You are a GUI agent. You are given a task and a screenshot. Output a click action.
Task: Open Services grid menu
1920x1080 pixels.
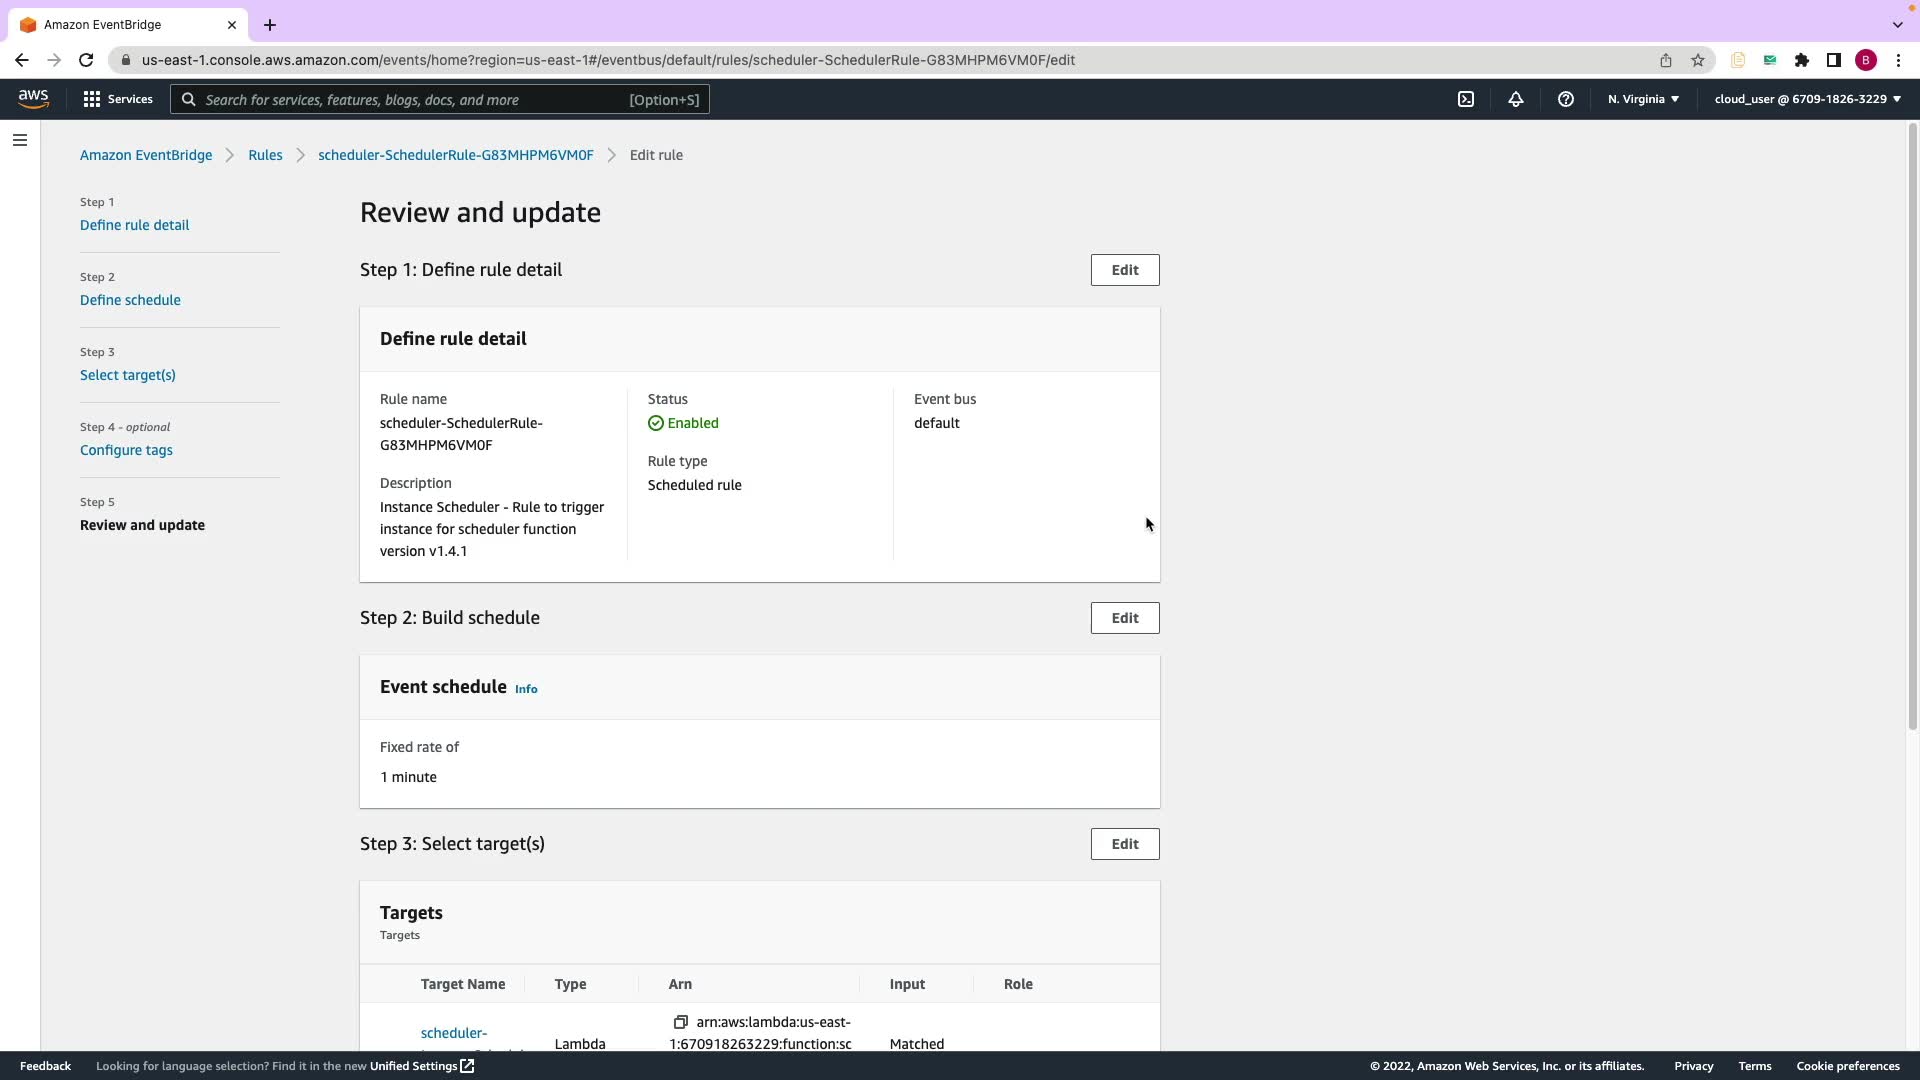pos(118,99)
